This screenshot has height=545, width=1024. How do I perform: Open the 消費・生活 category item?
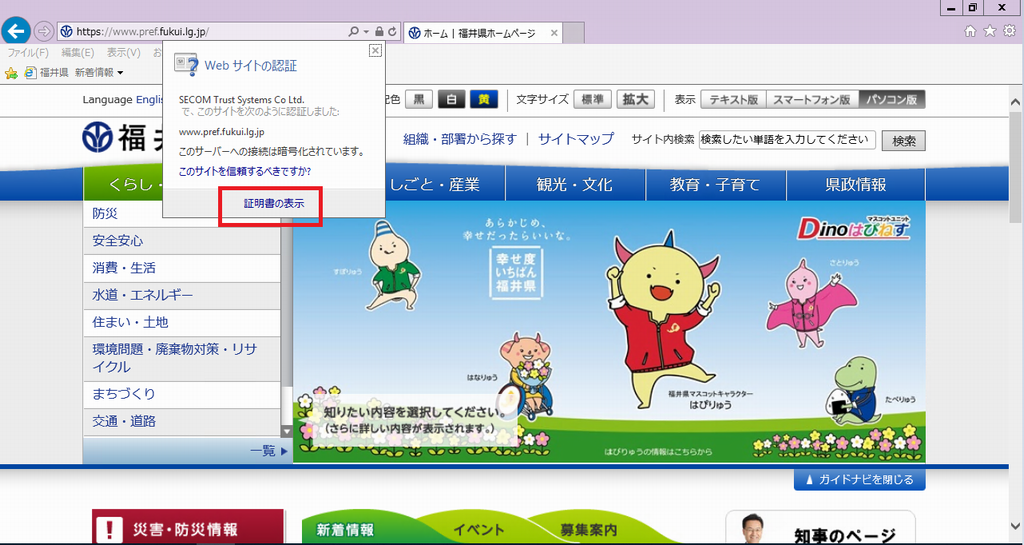[x=182, y=268]
